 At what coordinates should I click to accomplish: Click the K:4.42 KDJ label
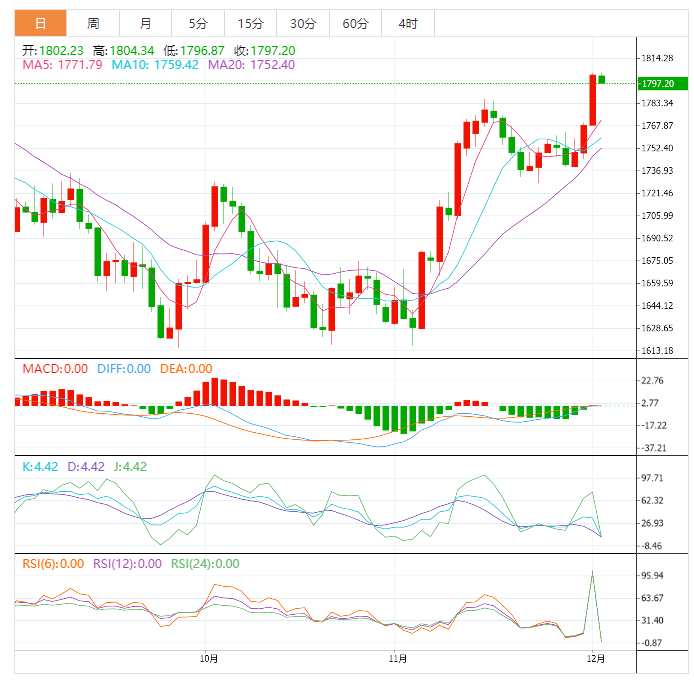pyautogui.click(x=40, y=466)
